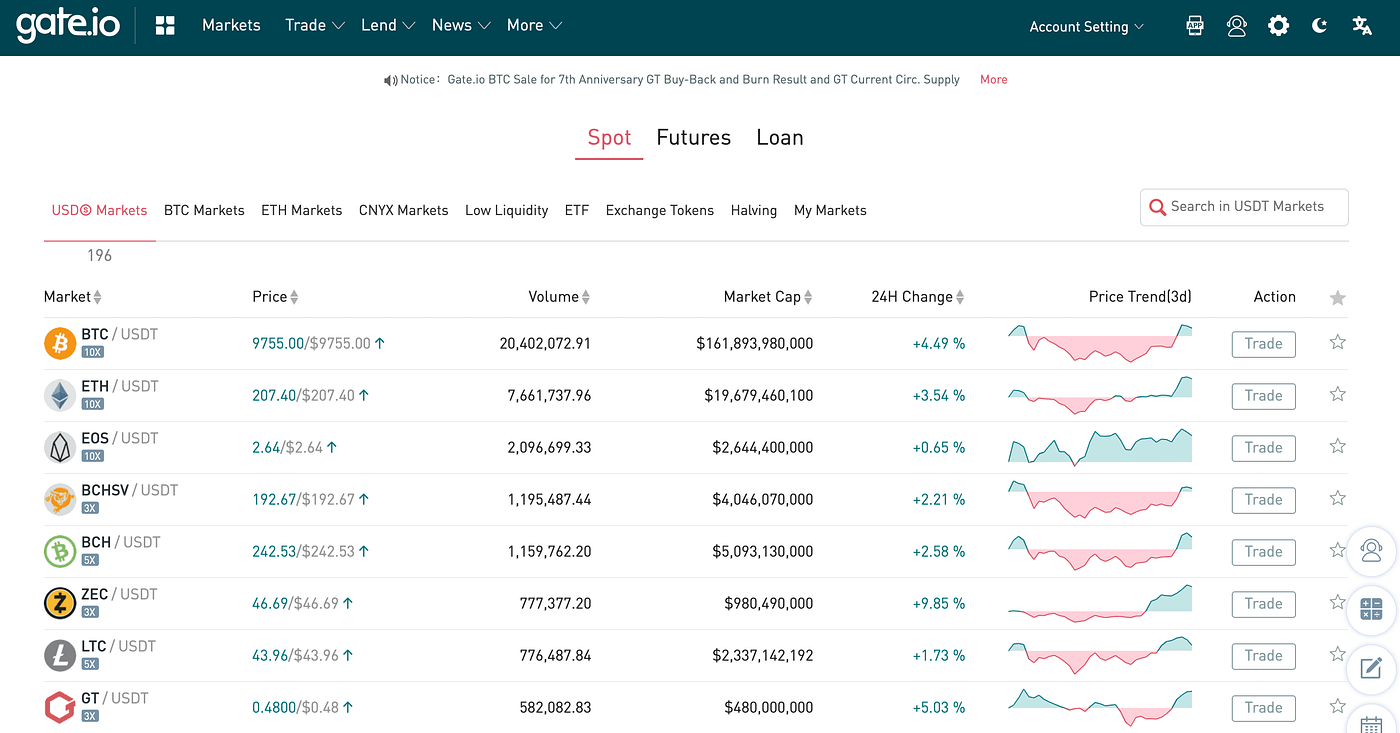Screen dimensions: 1400x733
Task: Click the BCHSV coin icon
Action: 60,499
